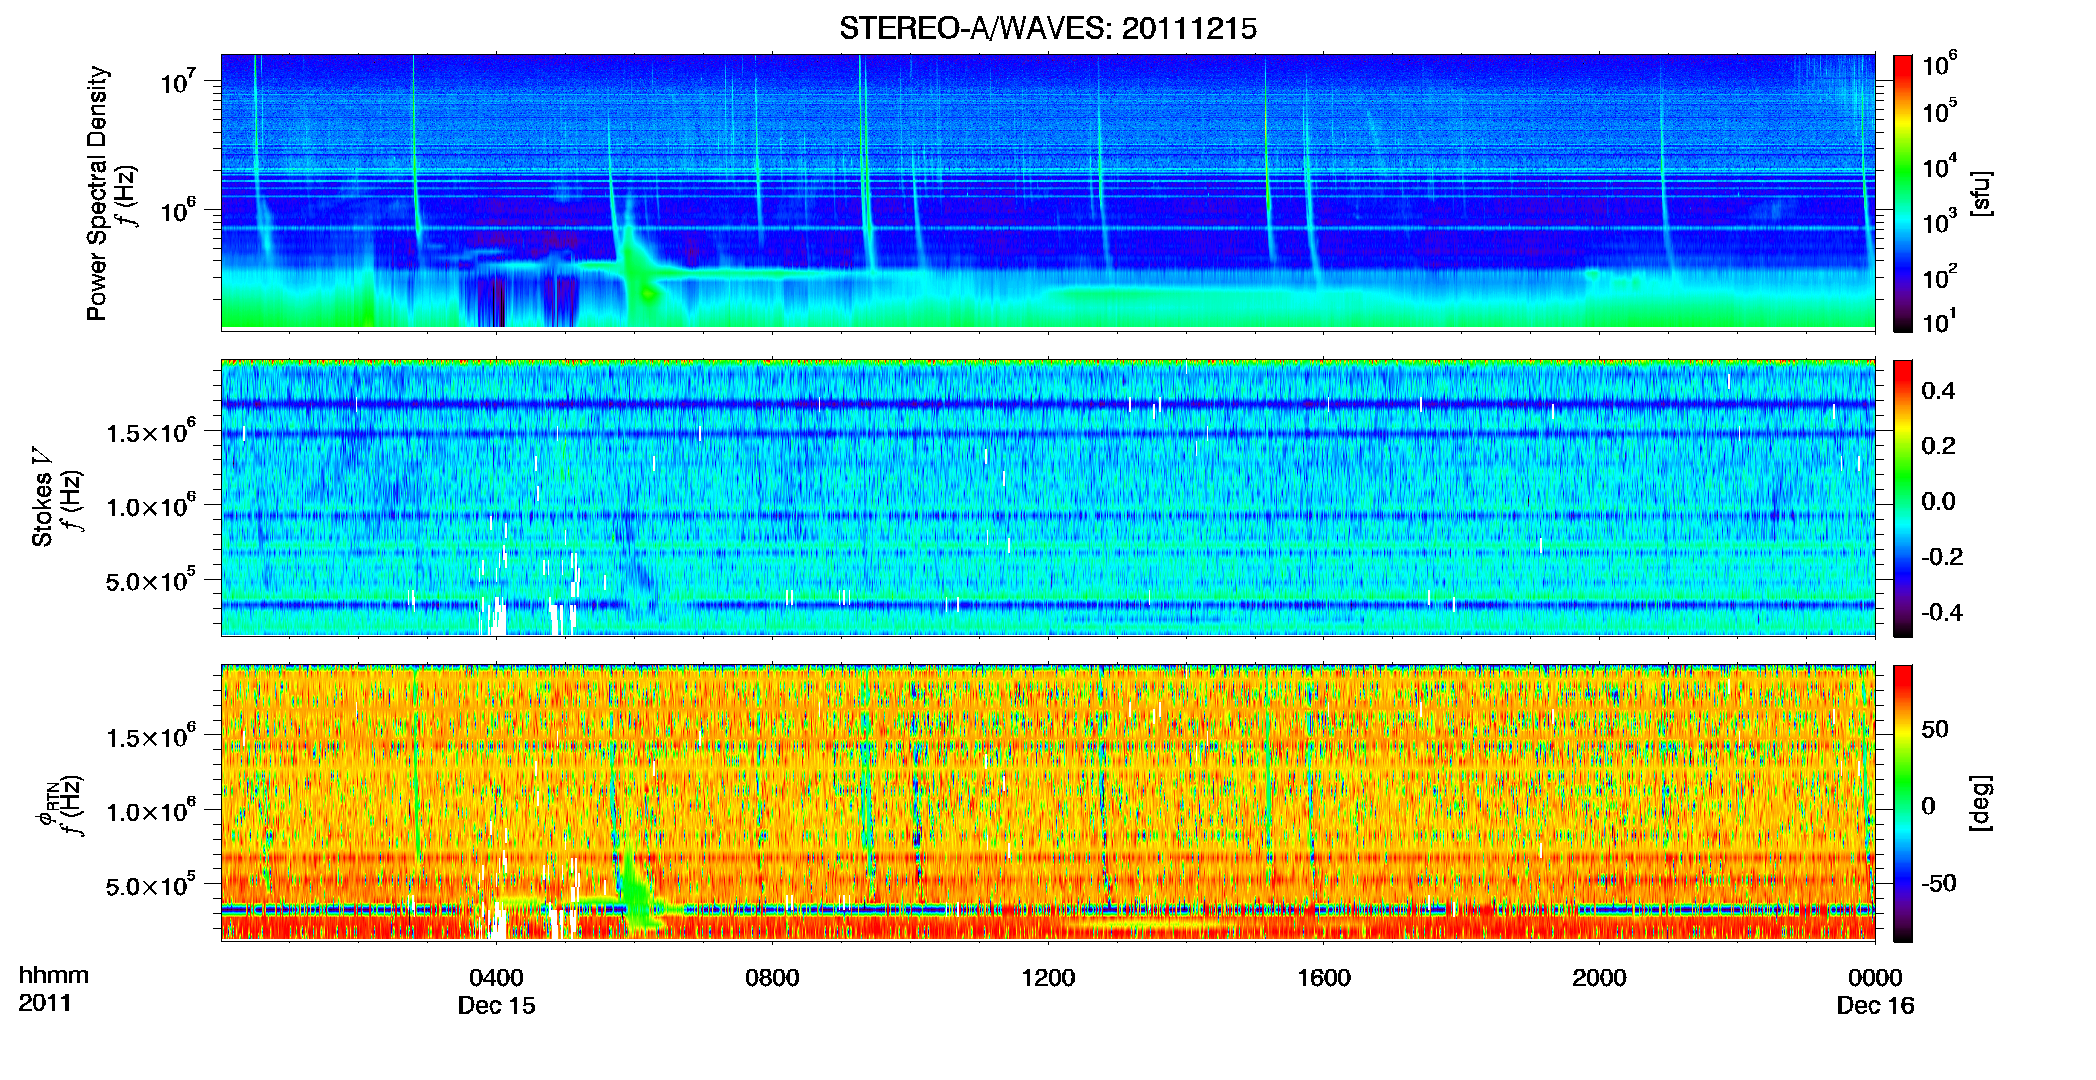Click the 2000 time axis label
Screen dimensions: 2096x1080
click(x=1599, y=977)
